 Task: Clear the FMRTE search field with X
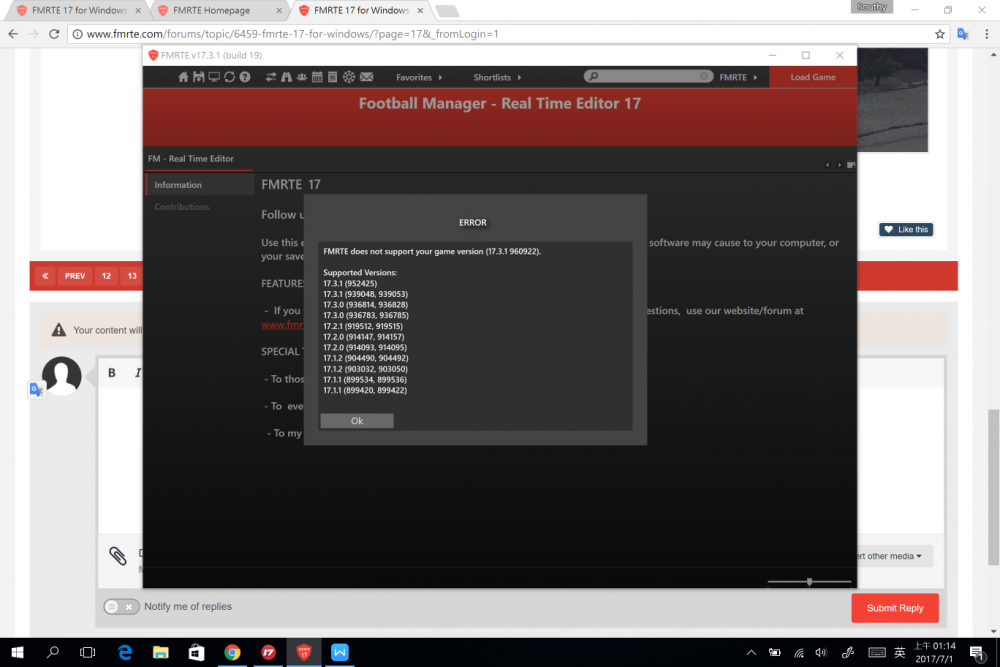703,76
